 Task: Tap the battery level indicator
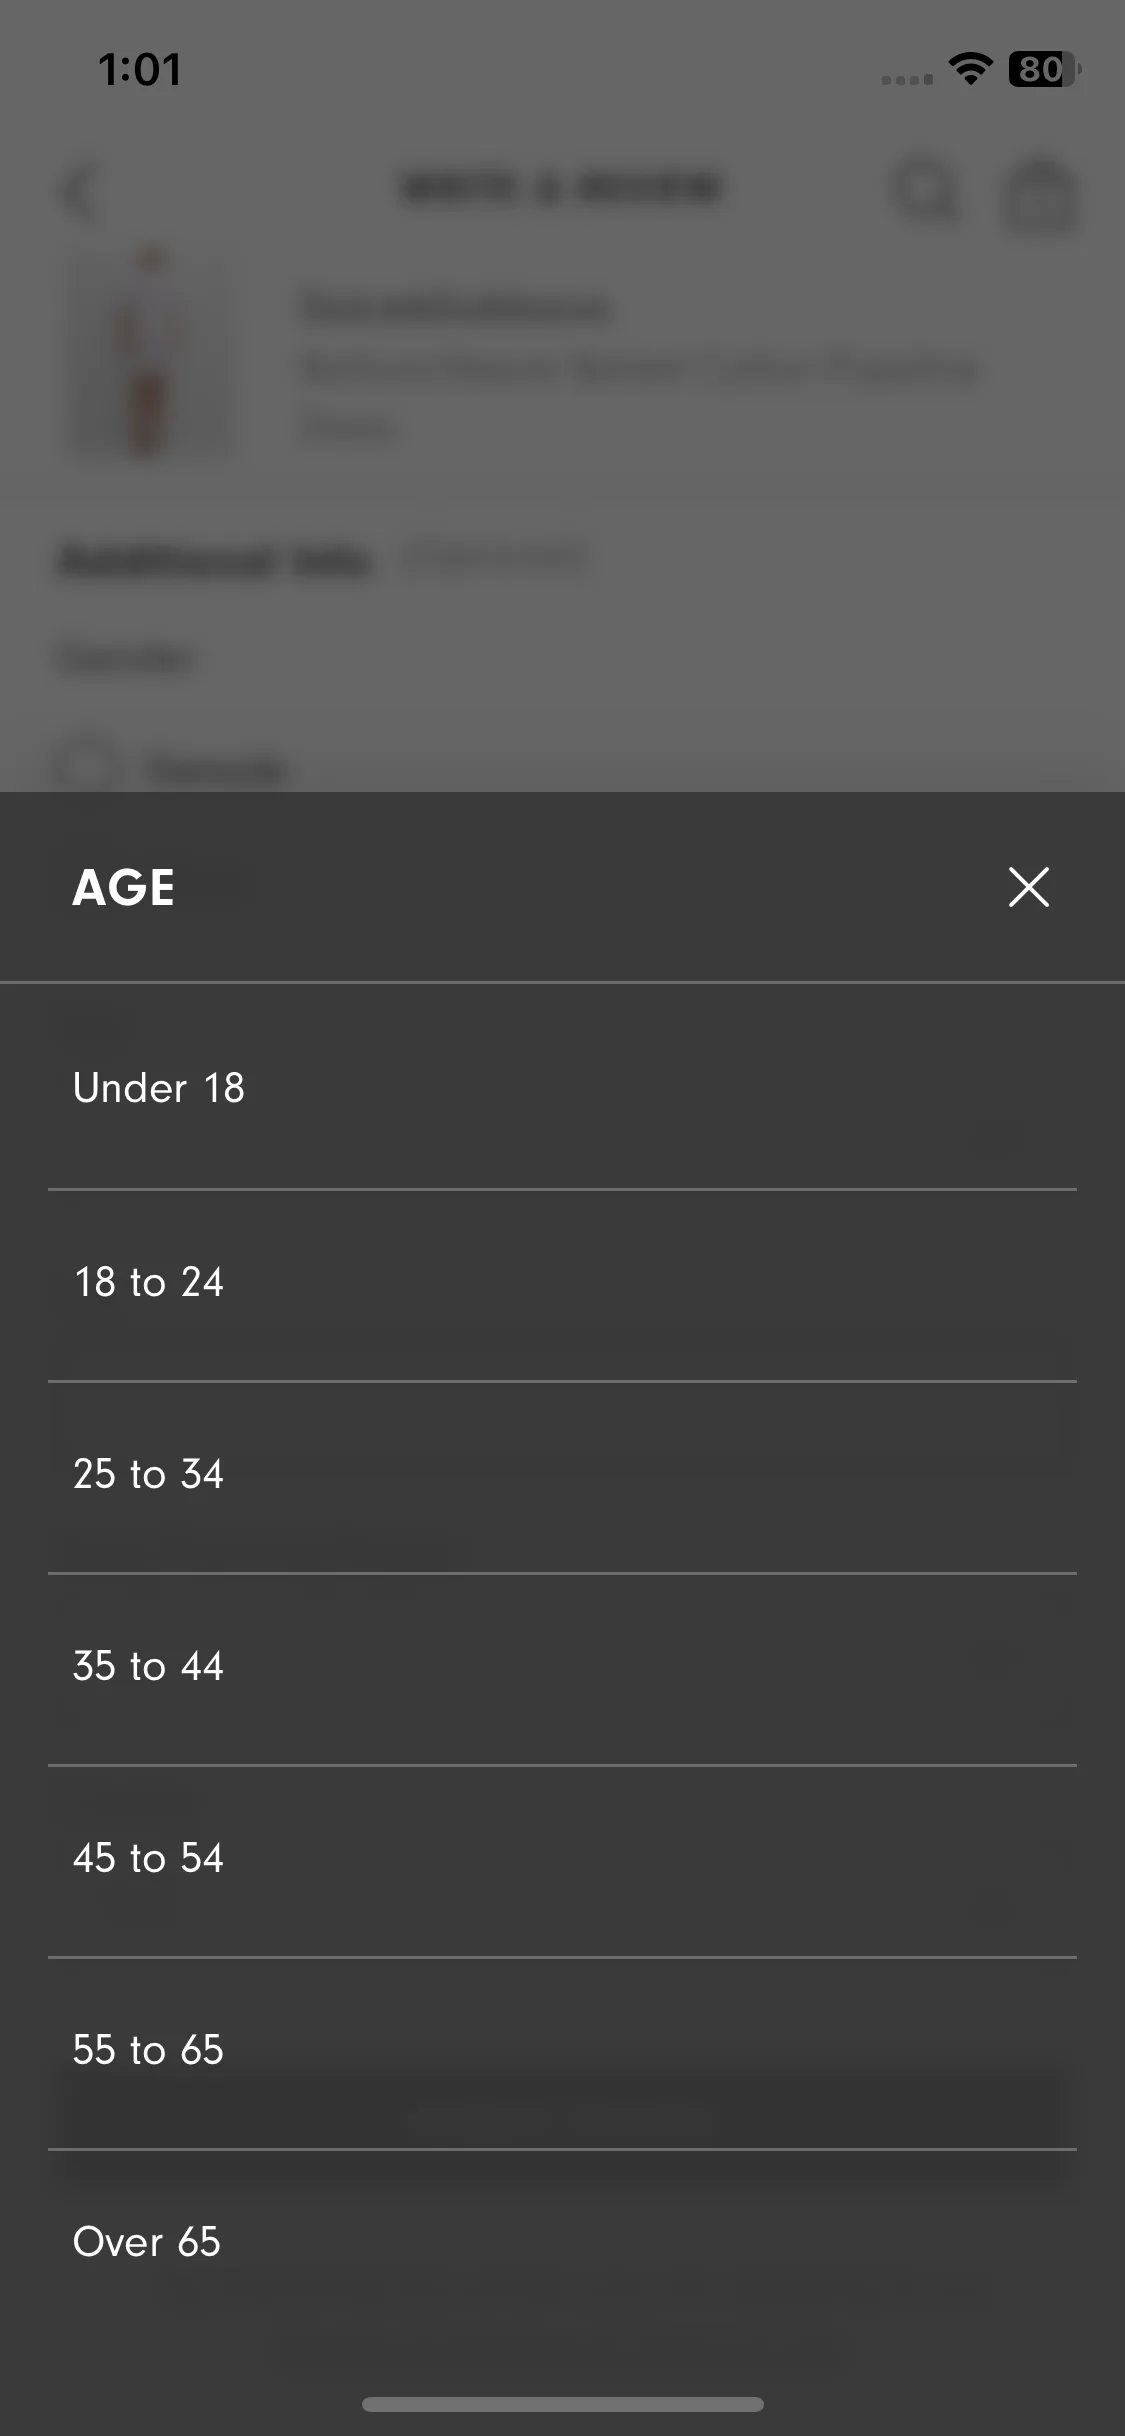[1044, 69]
